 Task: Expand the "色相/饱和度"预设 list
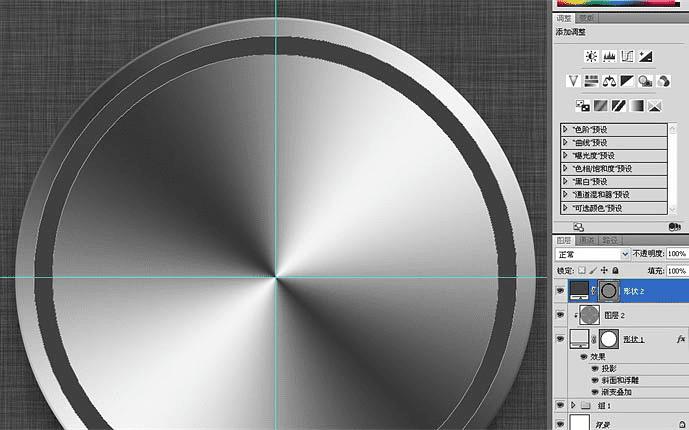[x=566, y=168]
